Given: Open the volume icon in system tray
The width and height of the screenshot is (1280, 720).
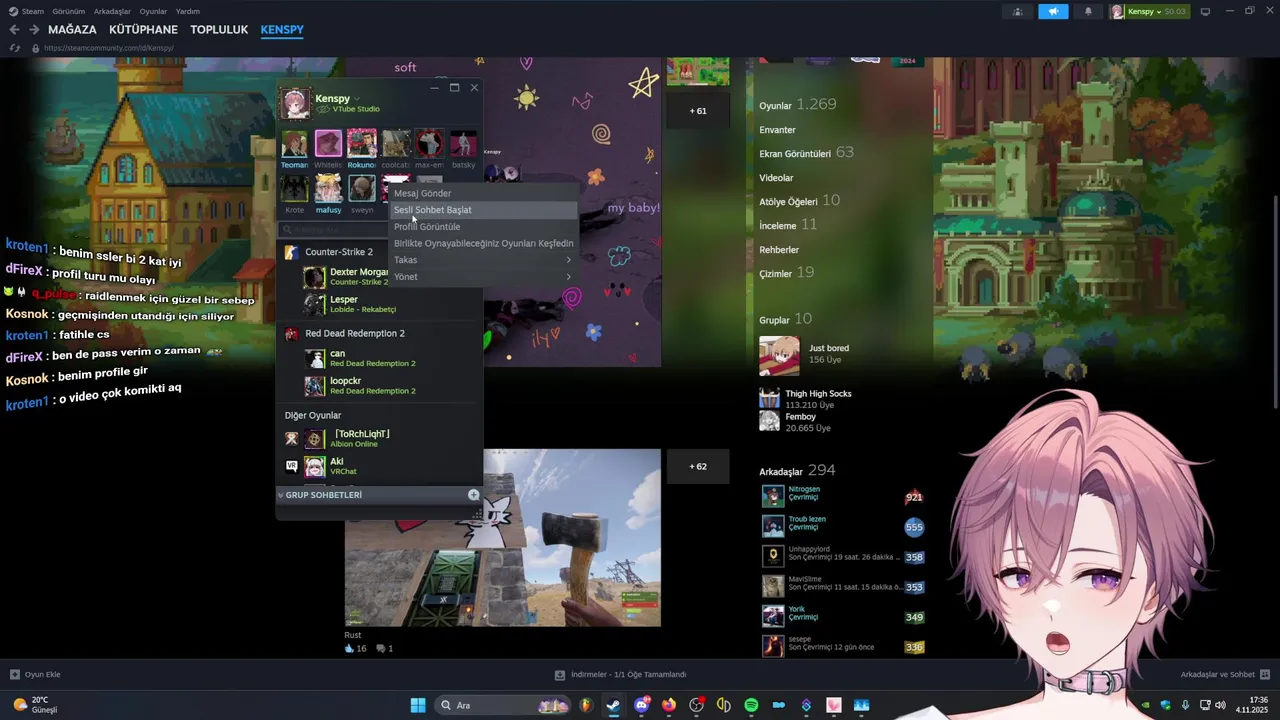Looking at the screenshot, I should click(1220, 705).
